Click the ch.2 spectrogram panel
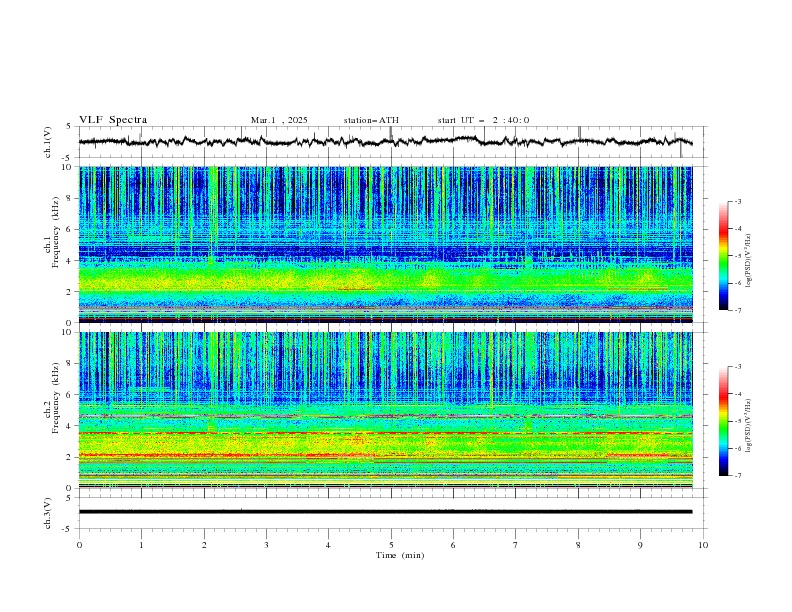Viewport: 792px width, 612px height. point(386,410)
